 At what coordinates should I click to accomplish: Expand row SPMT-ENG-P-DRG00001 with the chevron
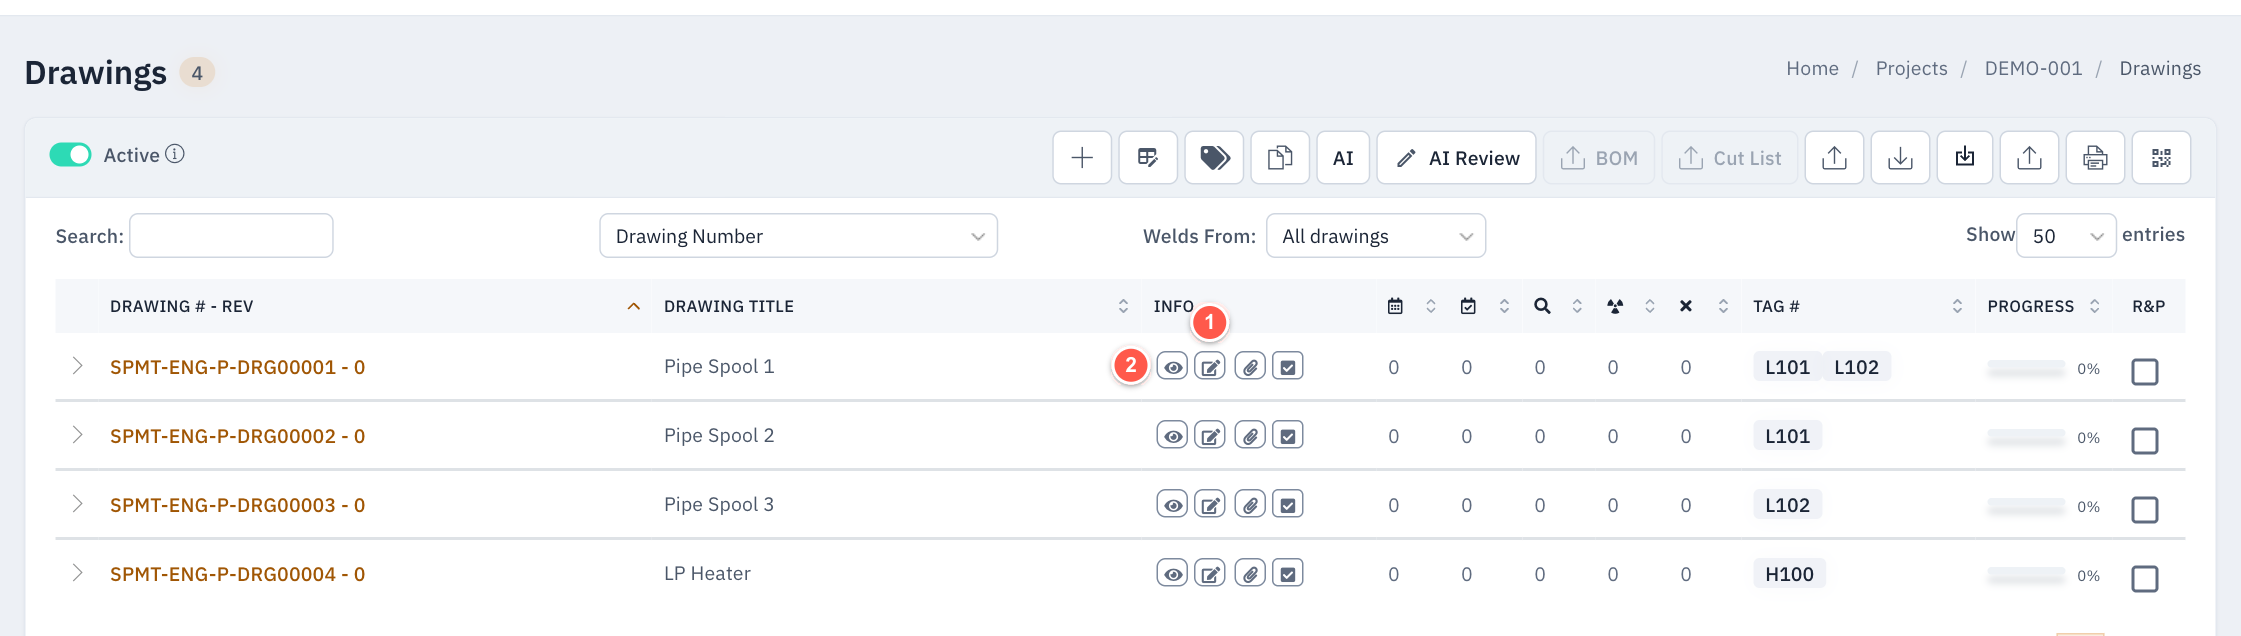pos(77,366)
